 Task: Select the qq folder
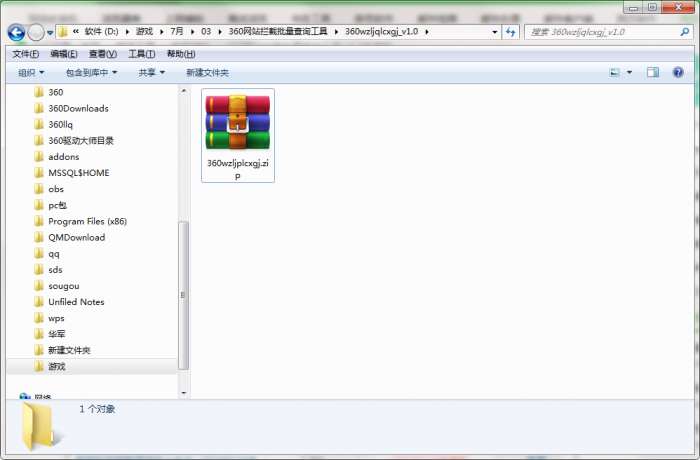[x=47, y=254]
